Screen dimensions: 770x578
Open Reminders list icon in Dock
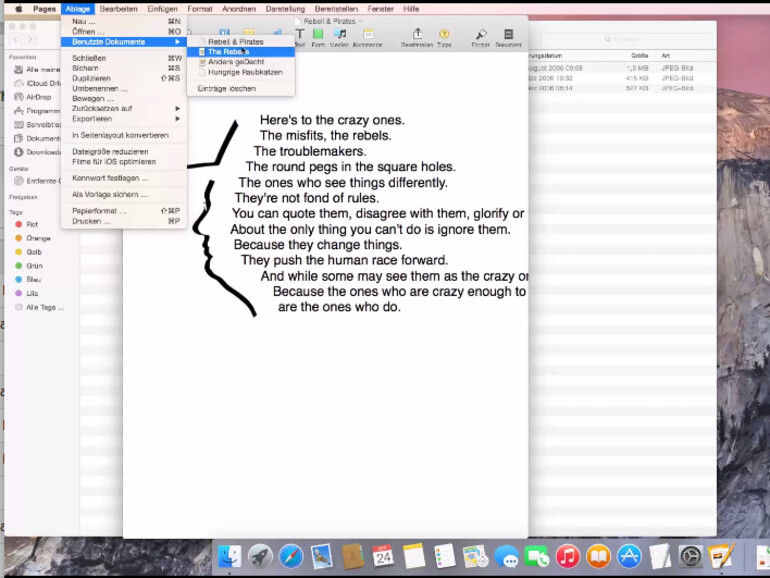click(x=445, y=556)
